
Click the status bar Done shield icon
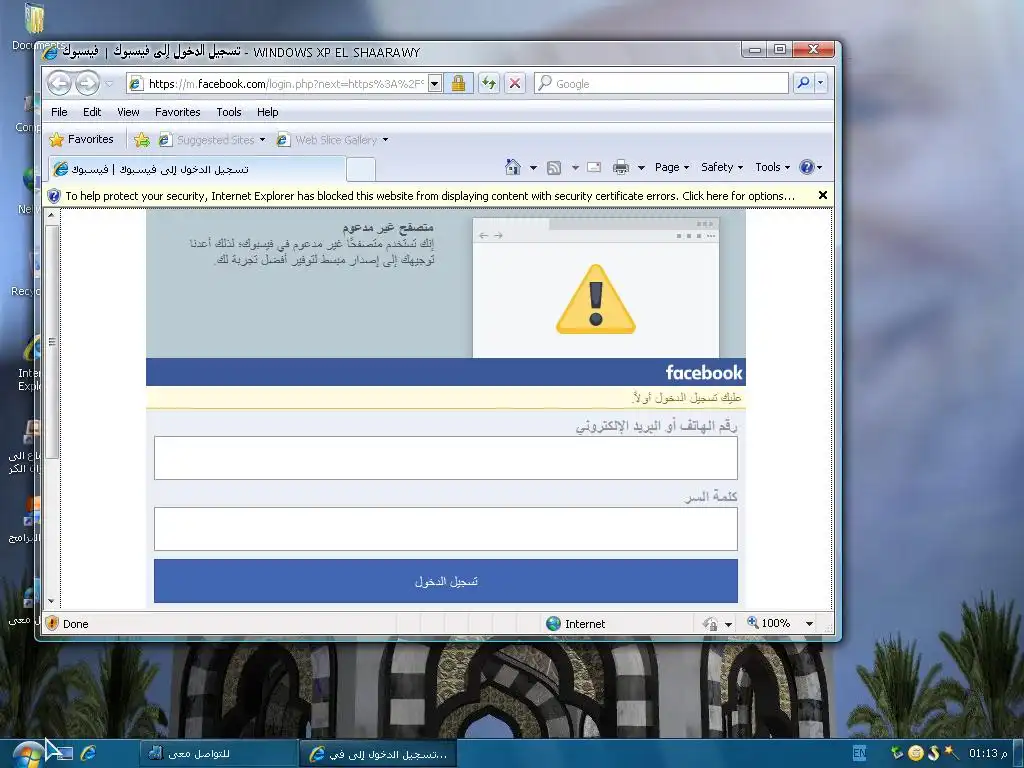click(52, 624)
